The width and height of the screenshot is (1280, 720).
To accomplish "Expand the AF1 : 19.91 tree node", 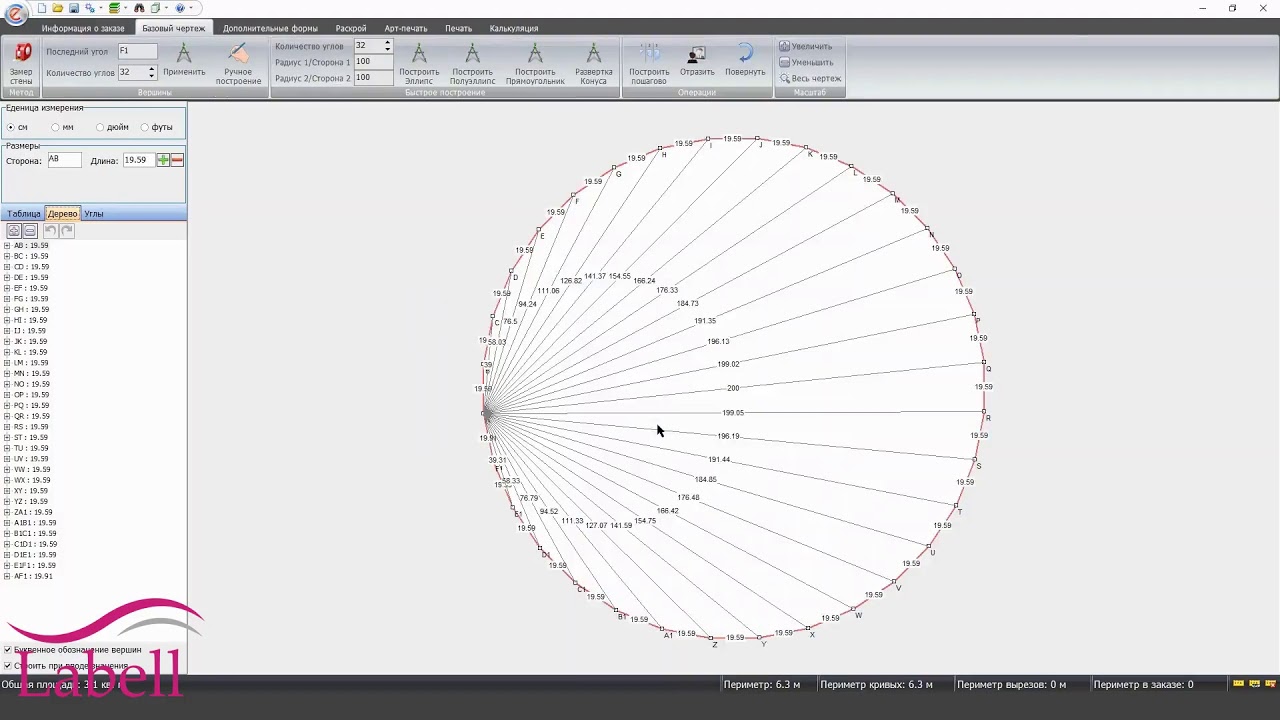I will [x=7, y=576].
